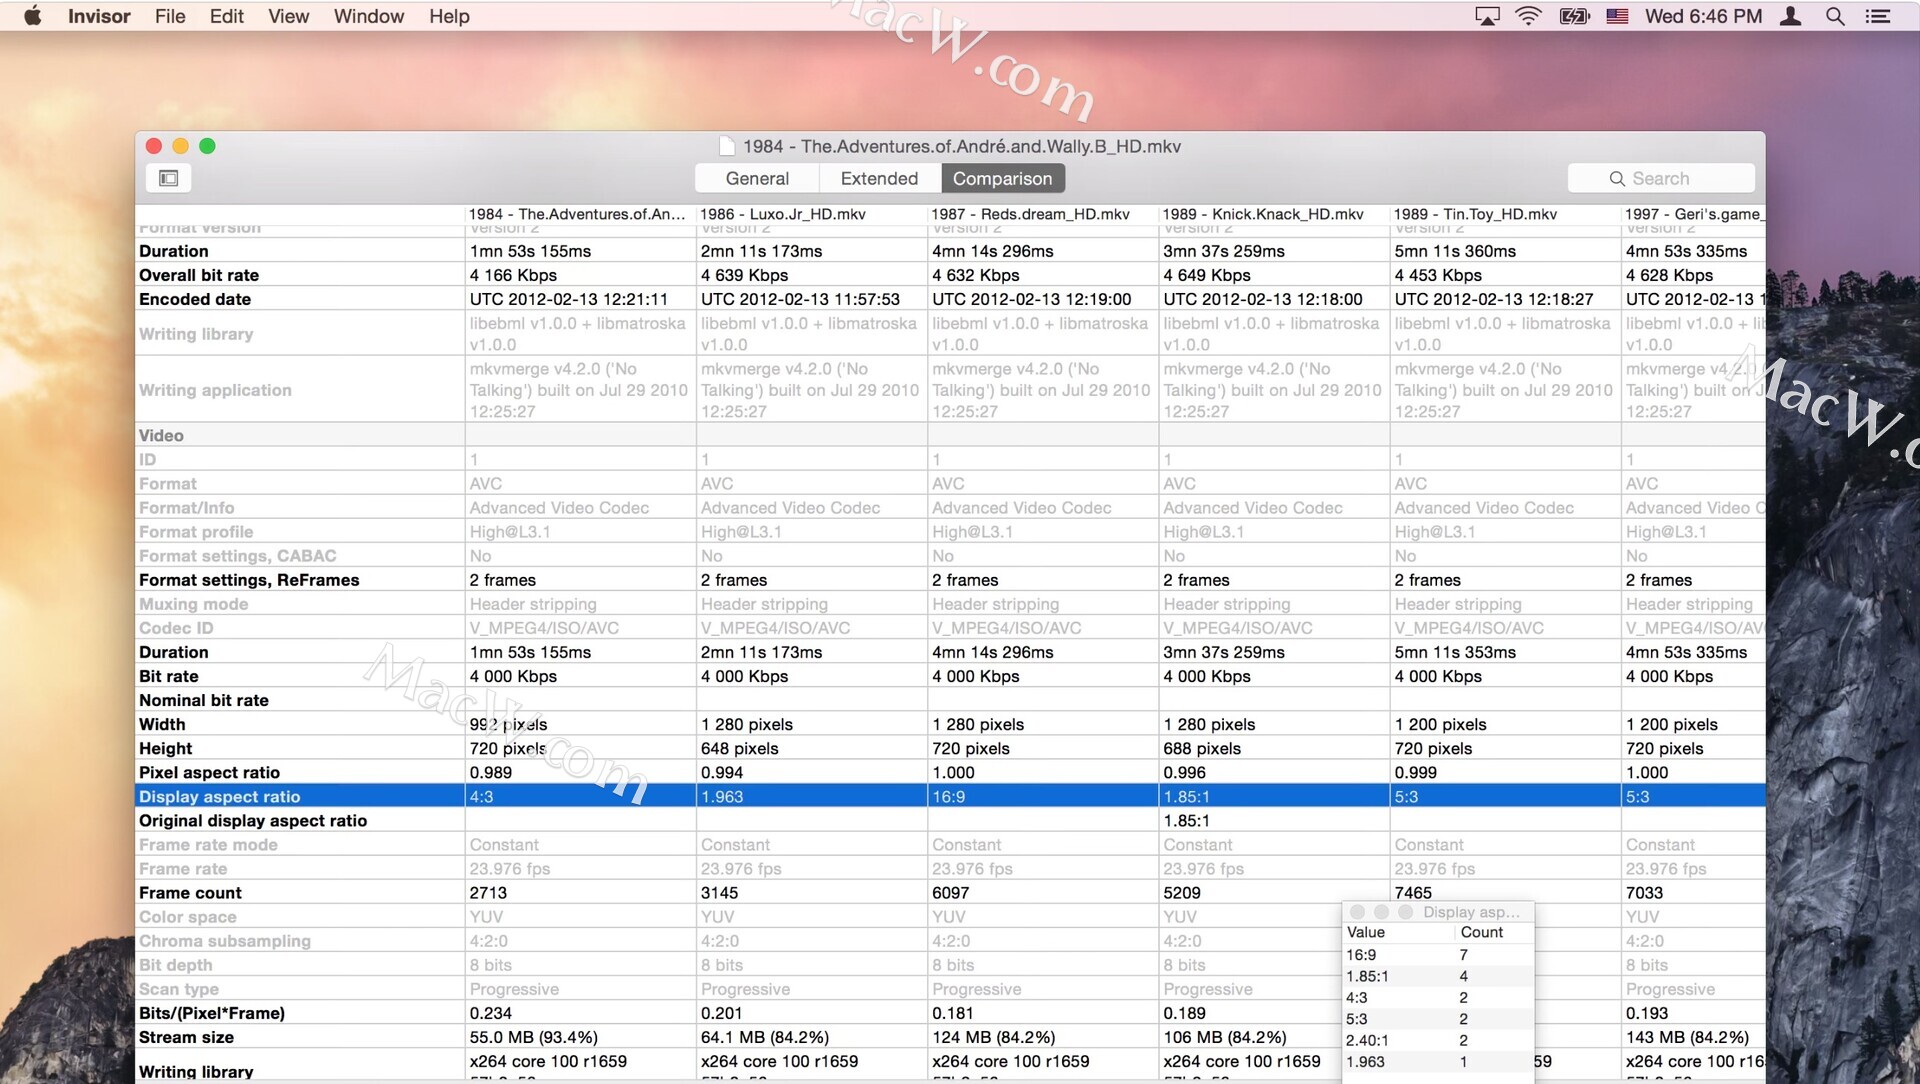This screenshot has height=1084, width=1920.
Task: Open the Invisor app menu
Action: (99, 16)
